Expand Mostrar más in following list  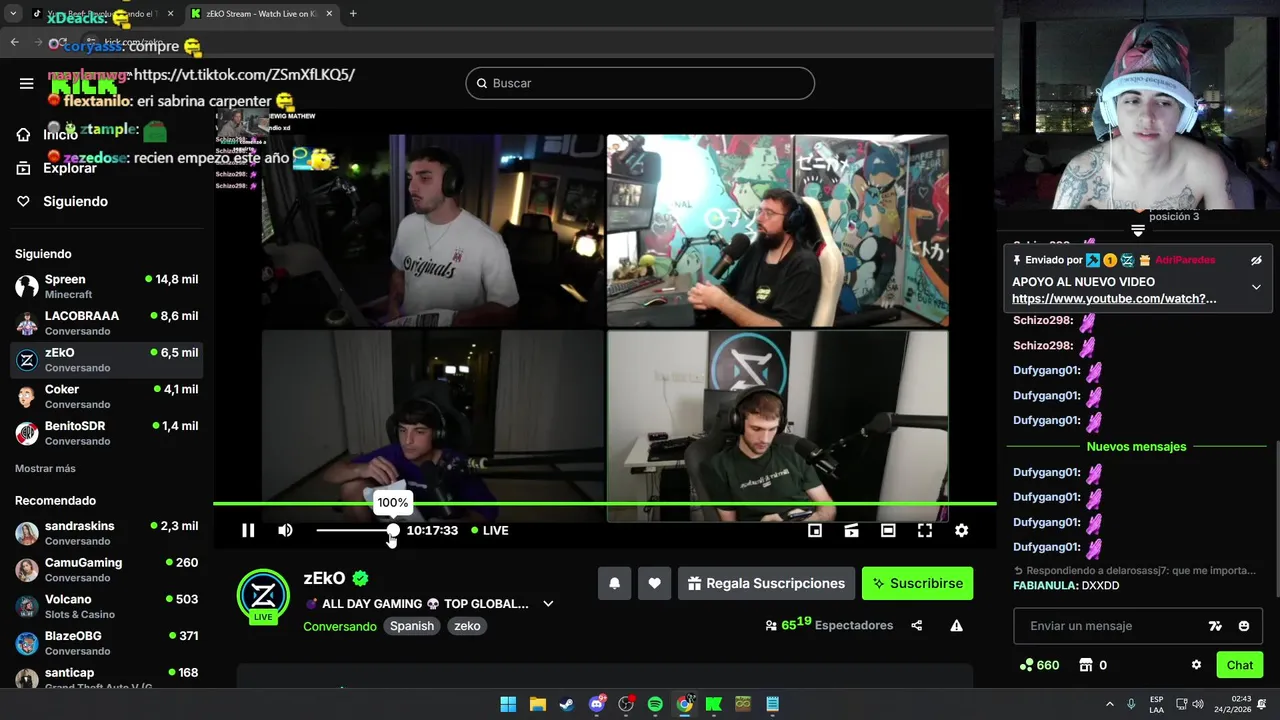(45, 468)
